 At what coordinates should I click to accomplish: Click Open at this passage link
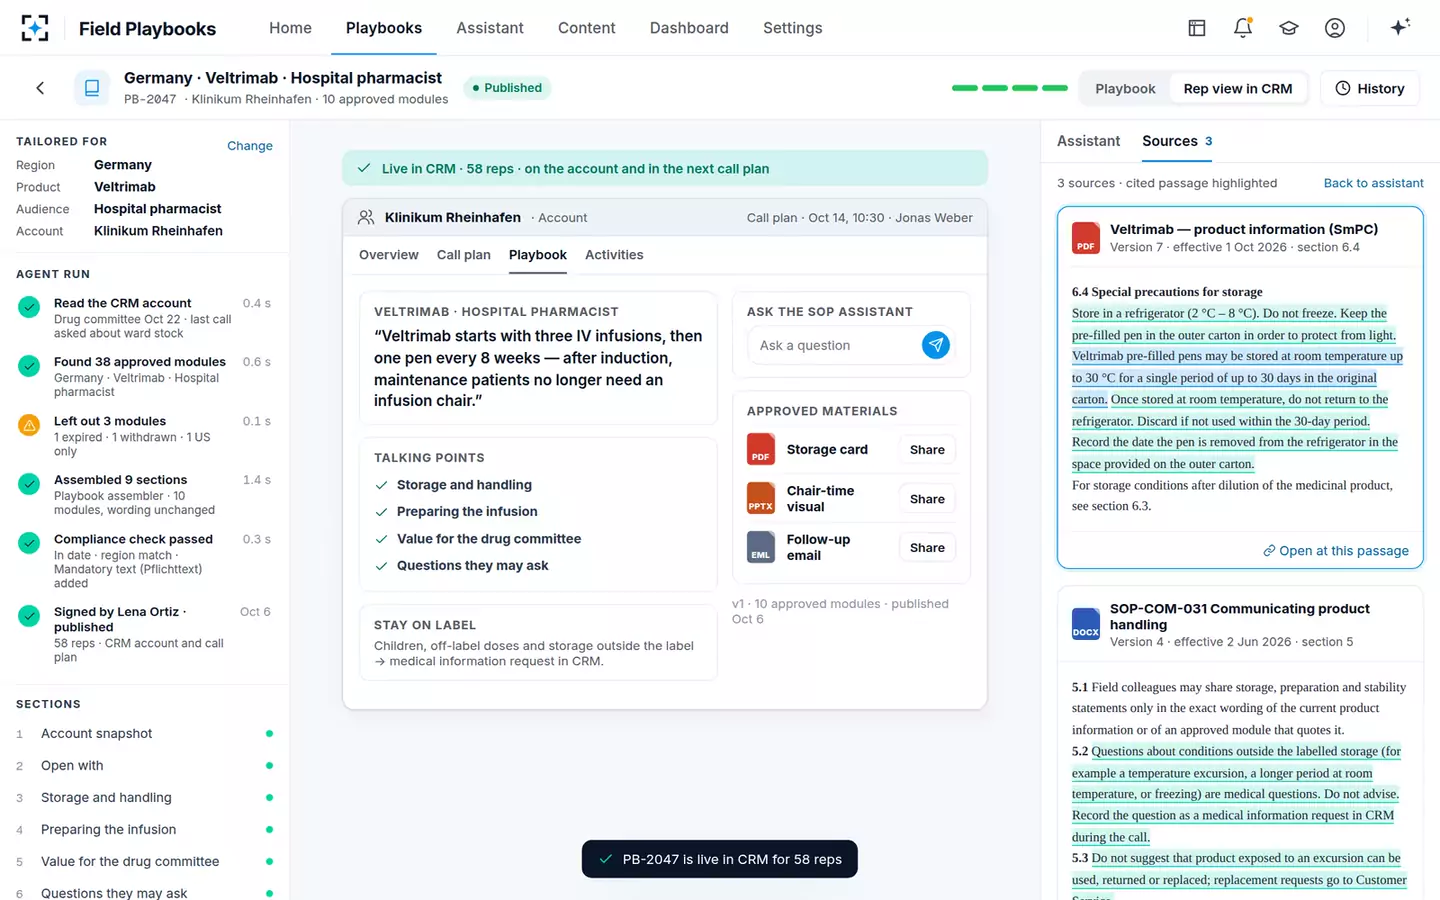(1336, 551)
